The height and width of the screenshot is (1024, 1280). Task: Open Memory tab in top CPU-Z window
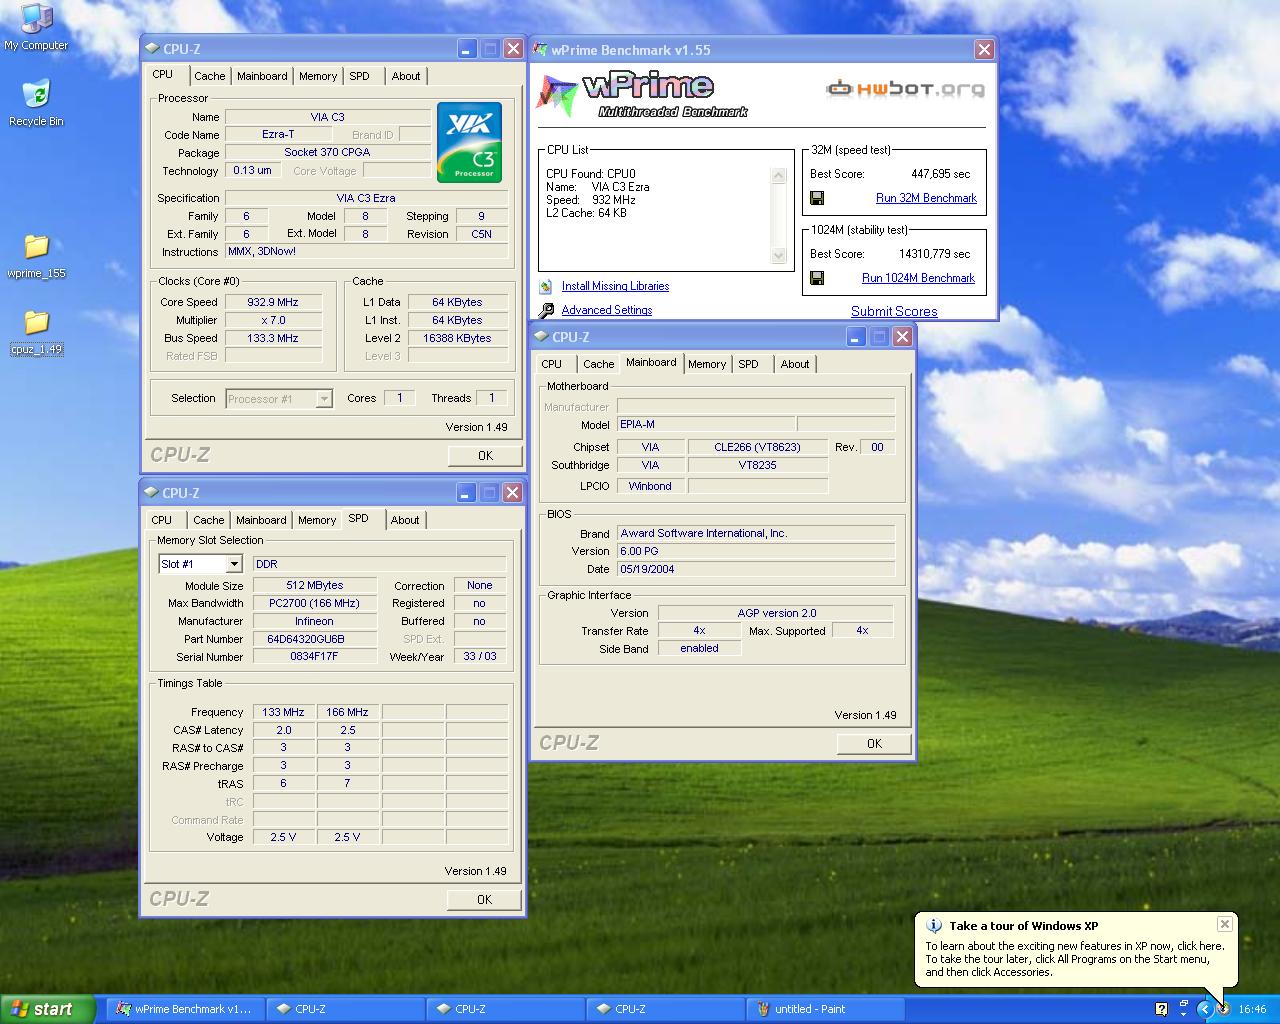click(x=318, y=76)
